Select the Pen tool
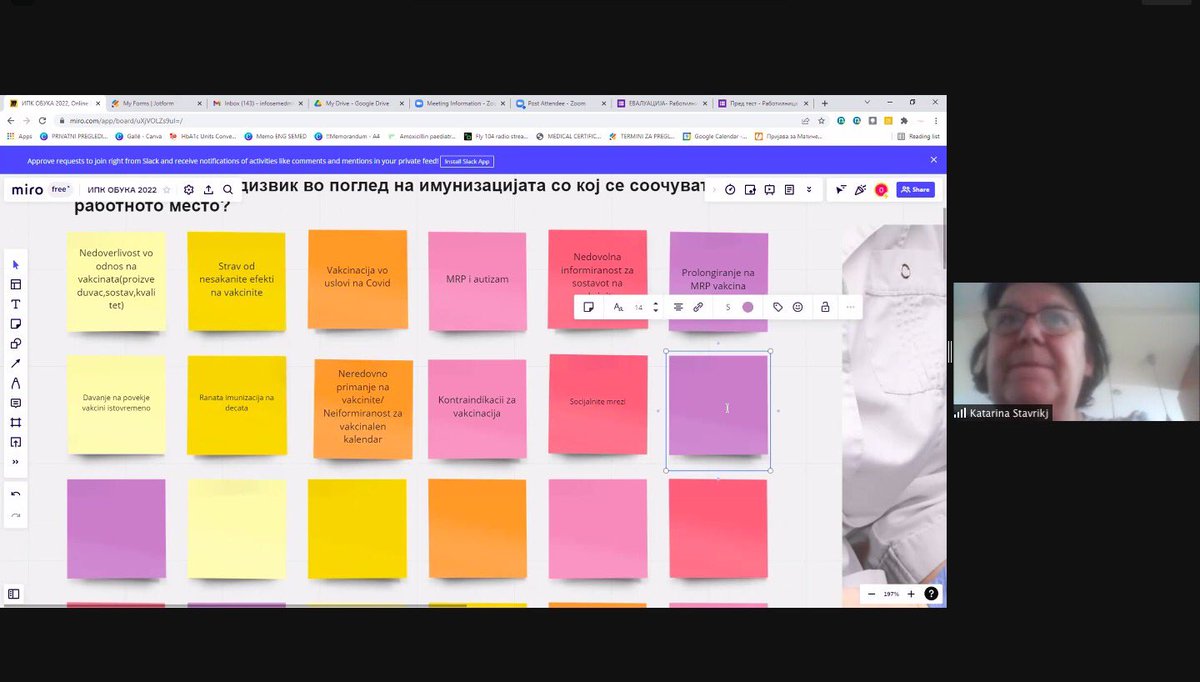Viewport: 1200px width, 682px height. click(x=15, y=383)
